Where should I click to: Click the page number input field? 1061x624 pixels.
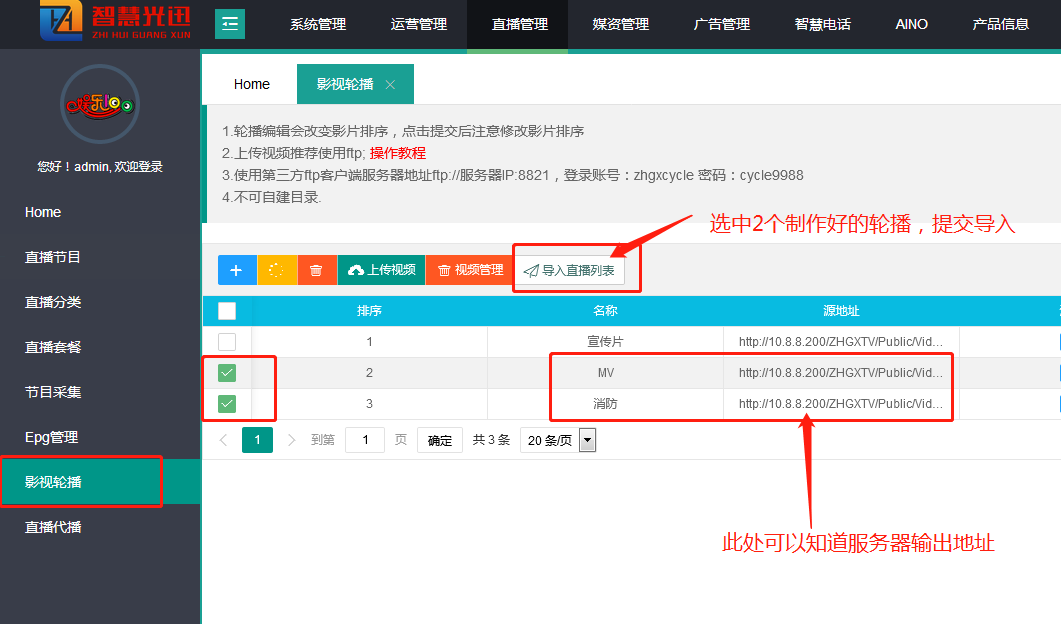click(x=365, y=440)
